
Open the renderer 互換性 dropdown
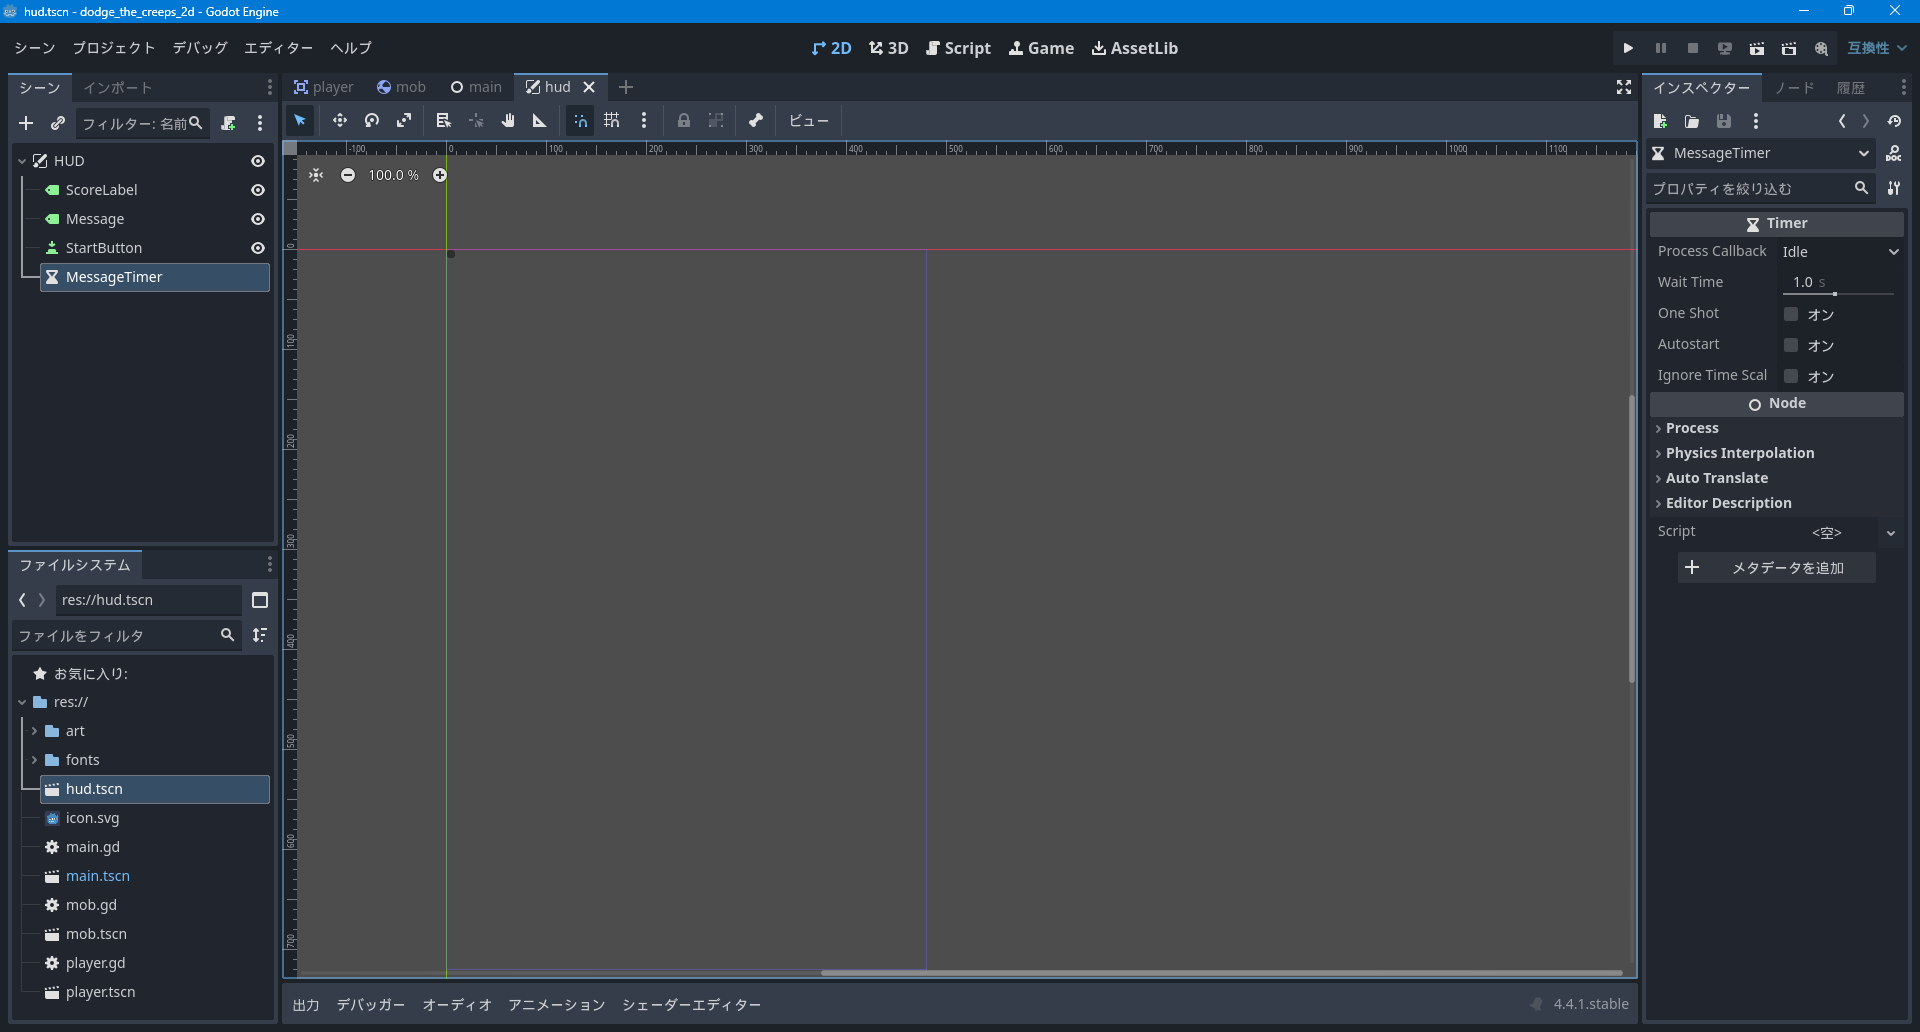[x=1877, y=48]
